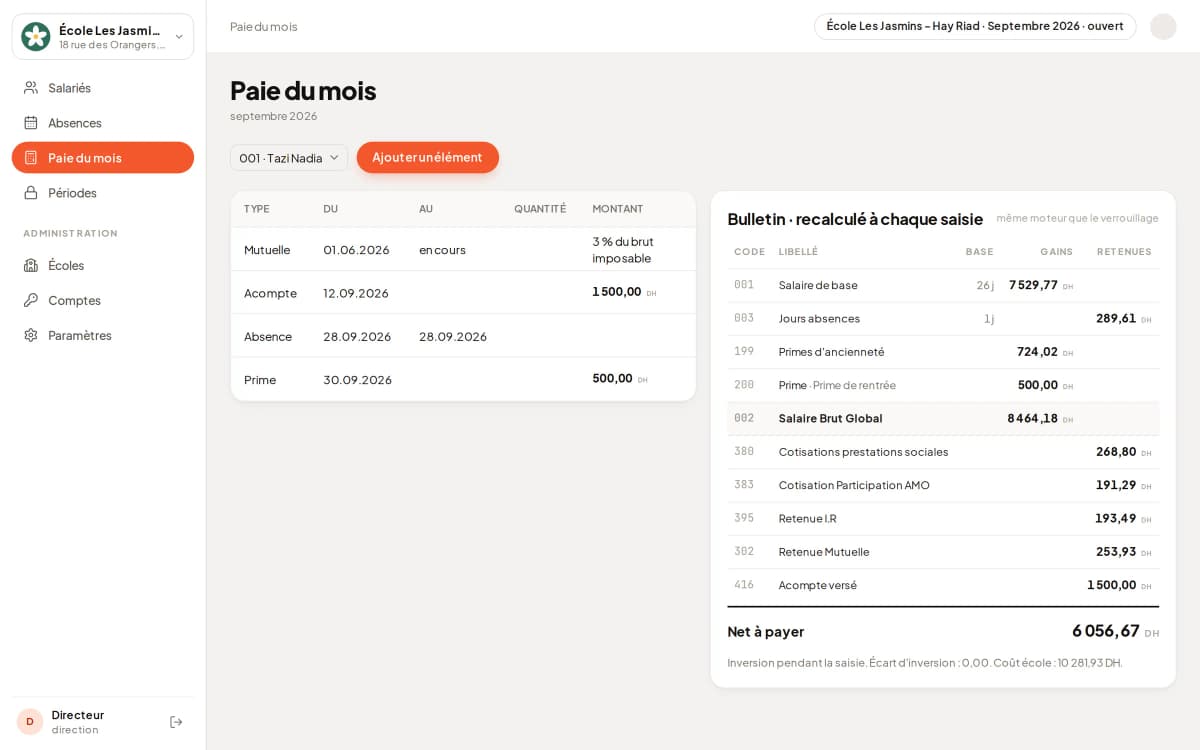The height and width of the screenshot is (750, 1200).
Task: Click the Écoles building icon
Action: tap(31, 265)
